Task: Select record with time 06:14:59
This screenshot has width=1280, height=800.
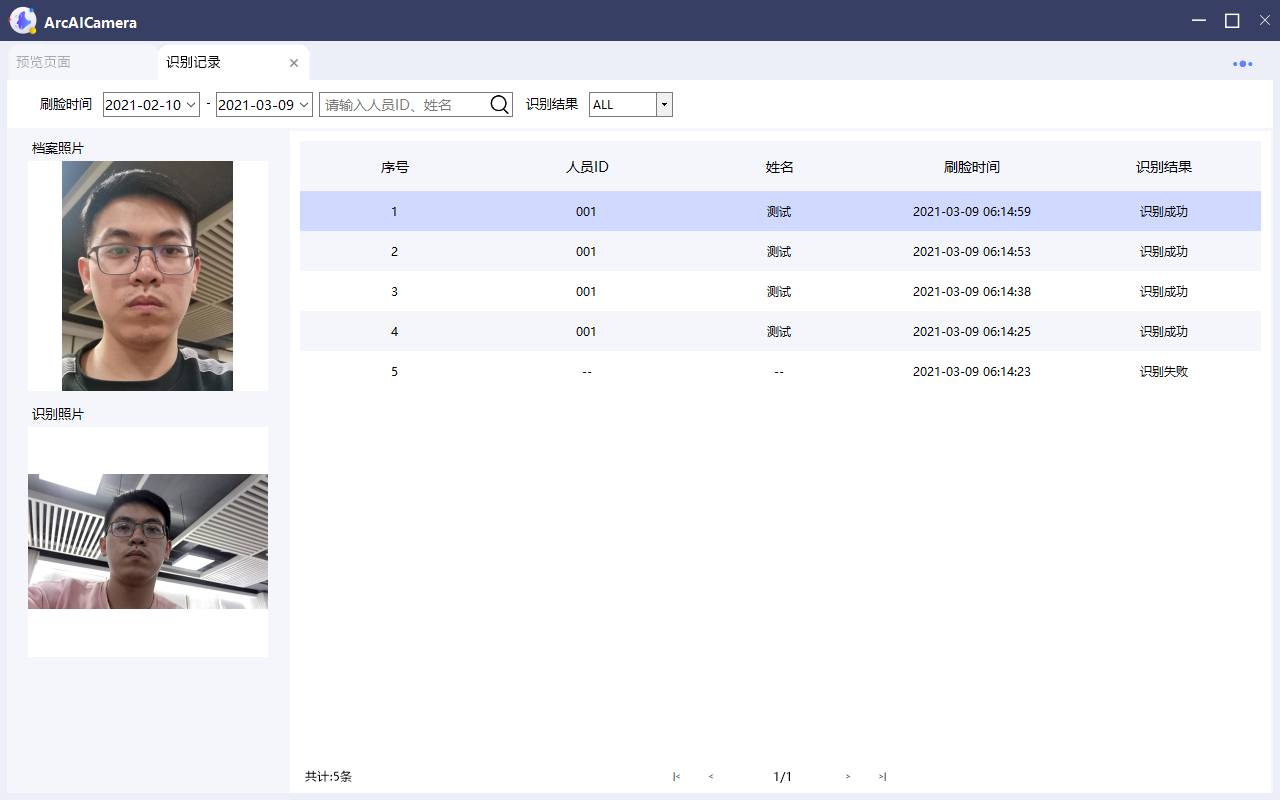Action: coord(780,211)
